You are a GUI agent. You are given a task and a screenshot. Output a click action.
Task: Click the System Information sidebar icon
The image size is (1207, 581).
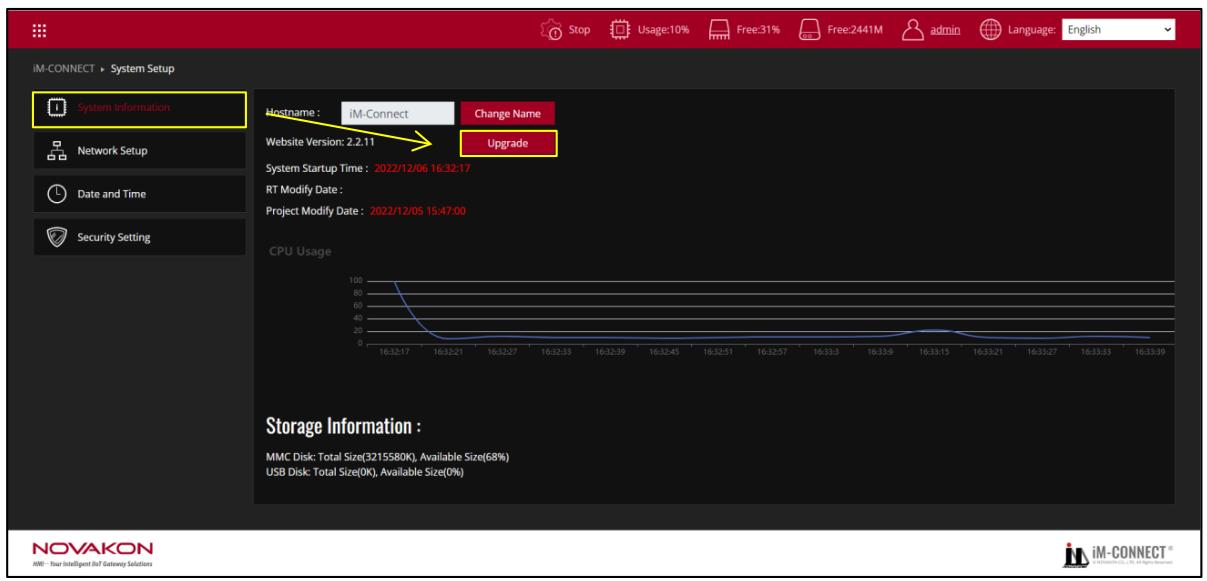click(58, 108)
